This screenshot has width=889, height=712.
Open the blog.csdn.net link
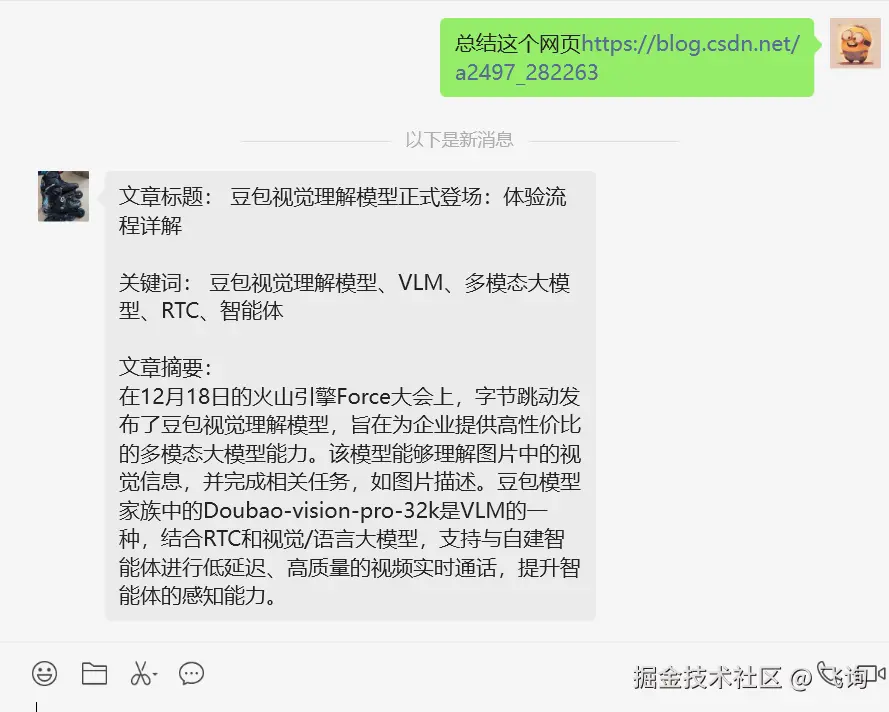[x=691, y=44]
